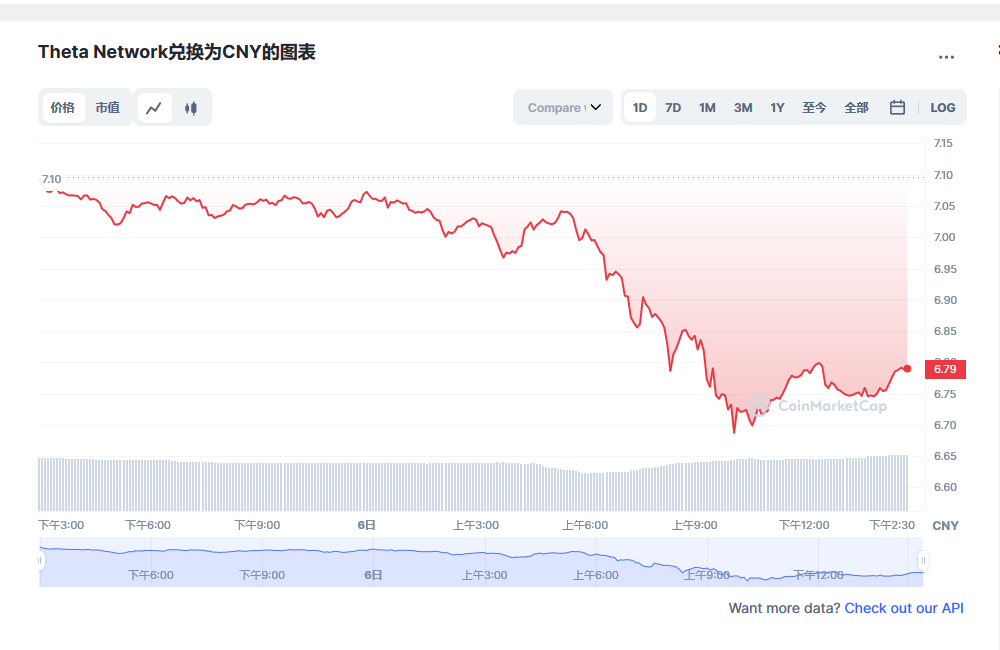This screenshot has height=650, width=1000.
Task: Click the 7.05 y-axis value
Action: click(945, 206)
